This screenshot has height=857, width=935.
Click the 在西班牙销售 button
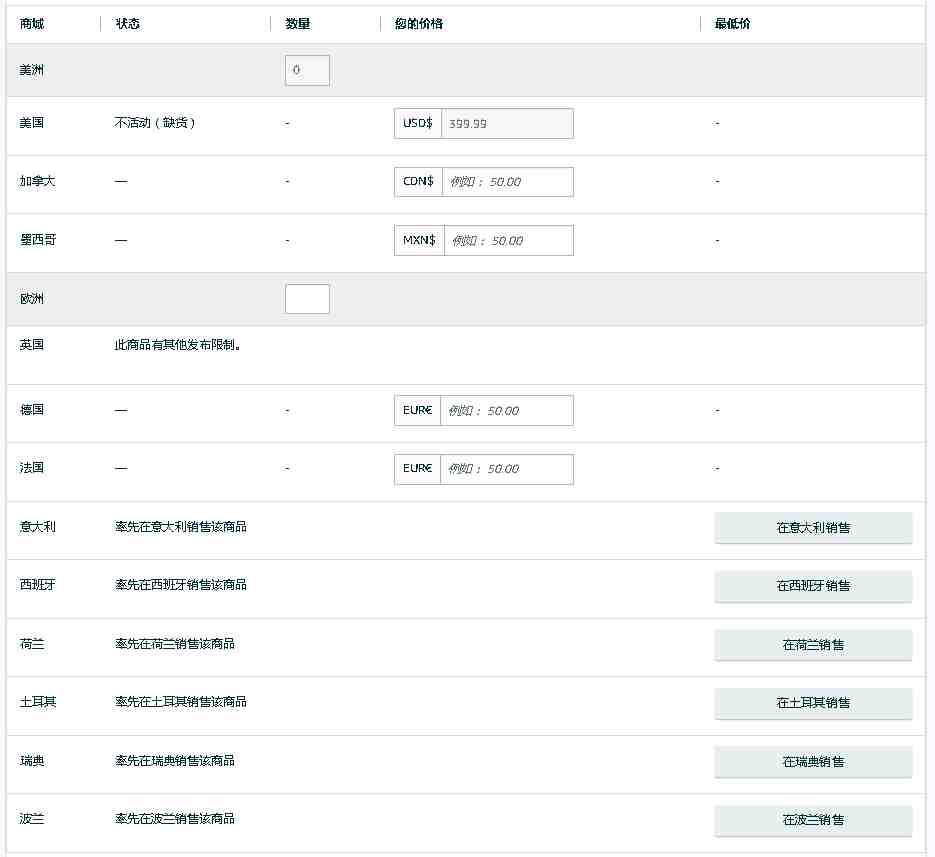[813, 586]
